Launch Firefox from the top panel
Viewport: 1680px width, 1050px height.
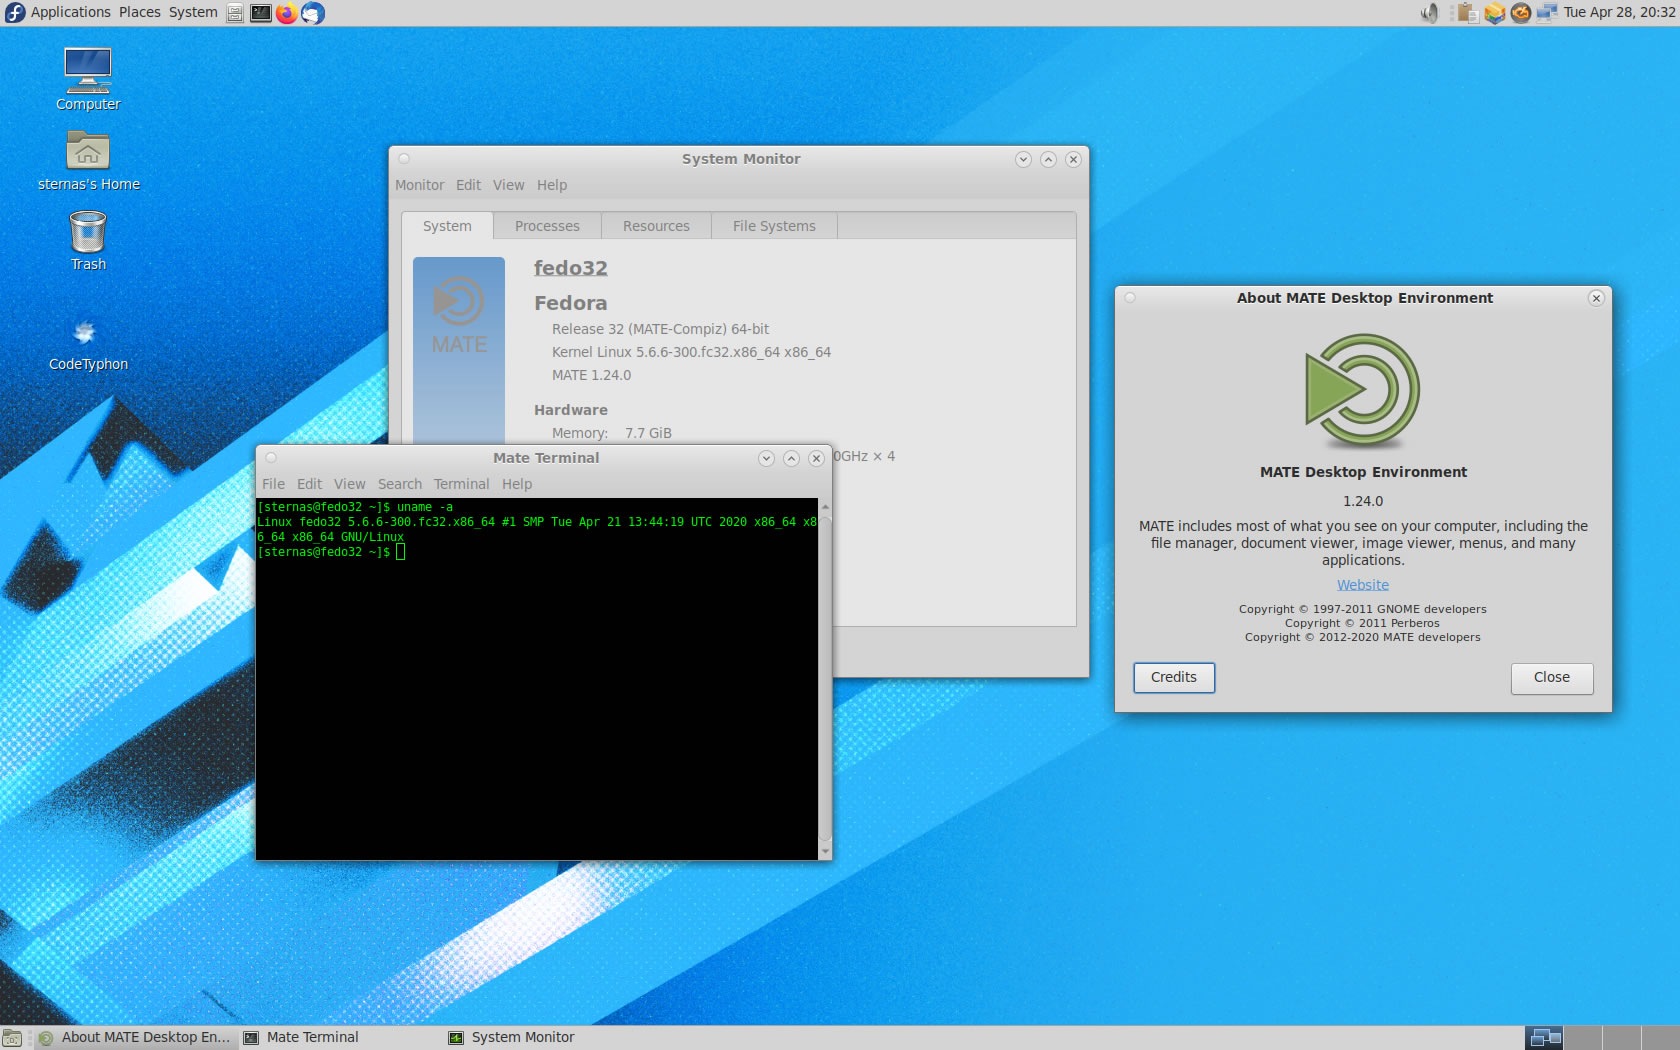(286, 13)
